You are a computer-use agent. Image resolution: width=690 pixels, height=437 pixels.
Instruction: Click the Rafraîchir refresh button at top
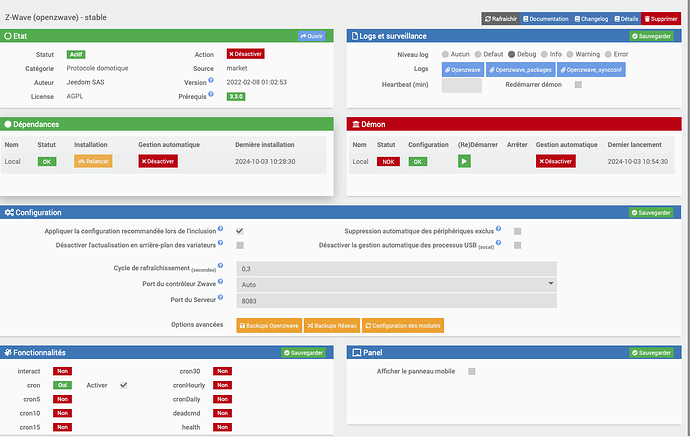tap(500, 18)
